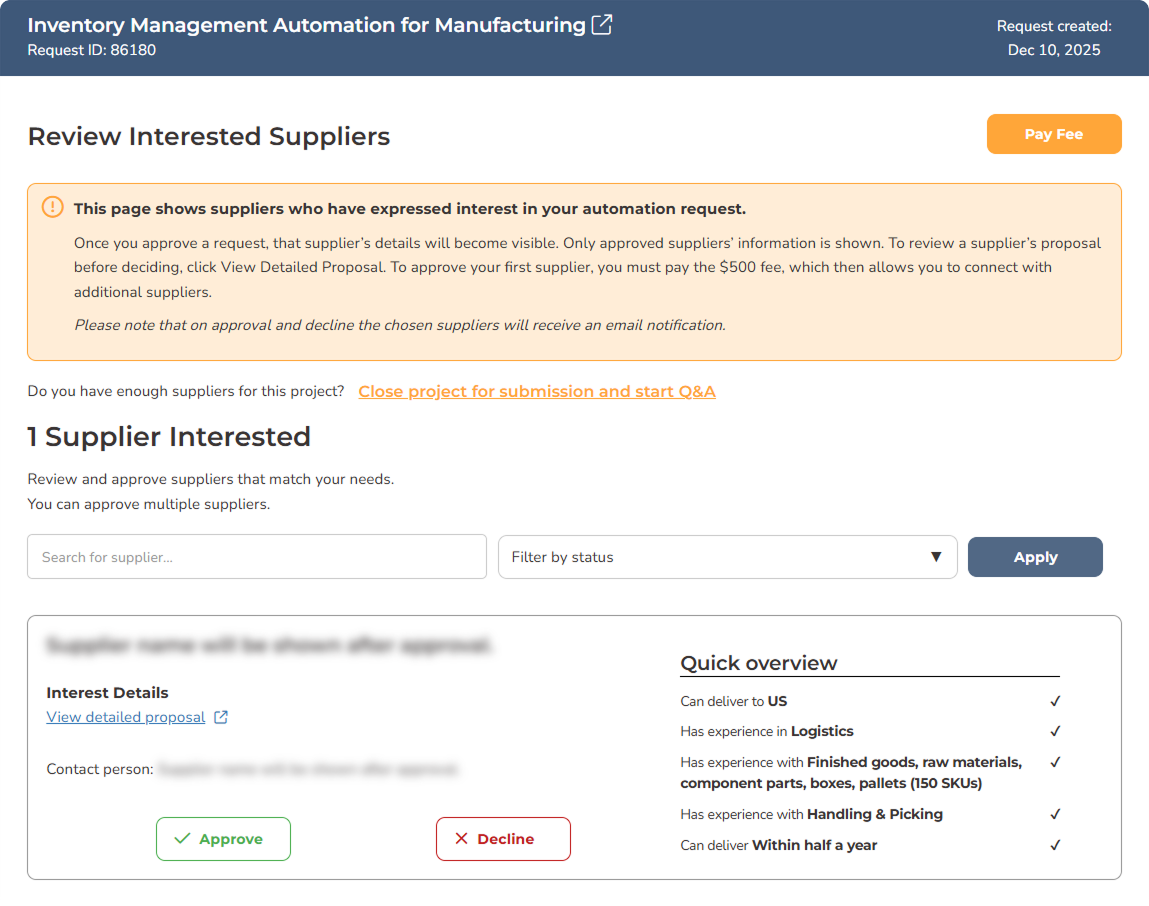Click the dropdown arrow in status filter
The height and width of the screenshot is (906, 1149).
[936, 557]
